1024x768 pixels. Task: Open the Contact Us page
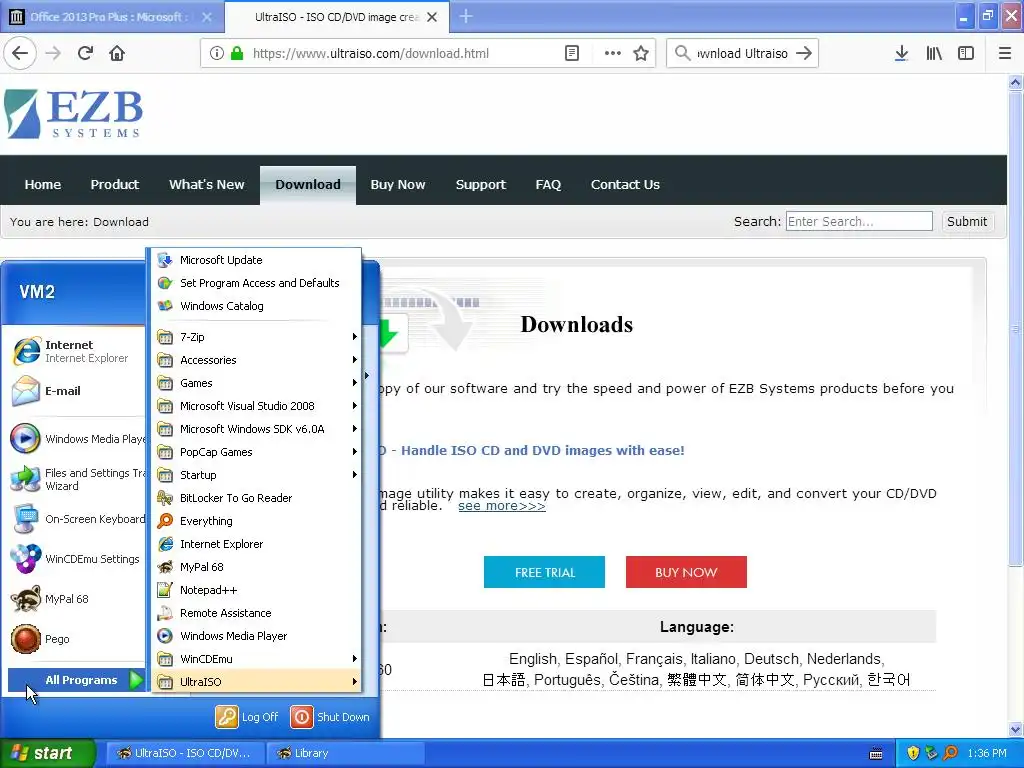tap(625, 185)
